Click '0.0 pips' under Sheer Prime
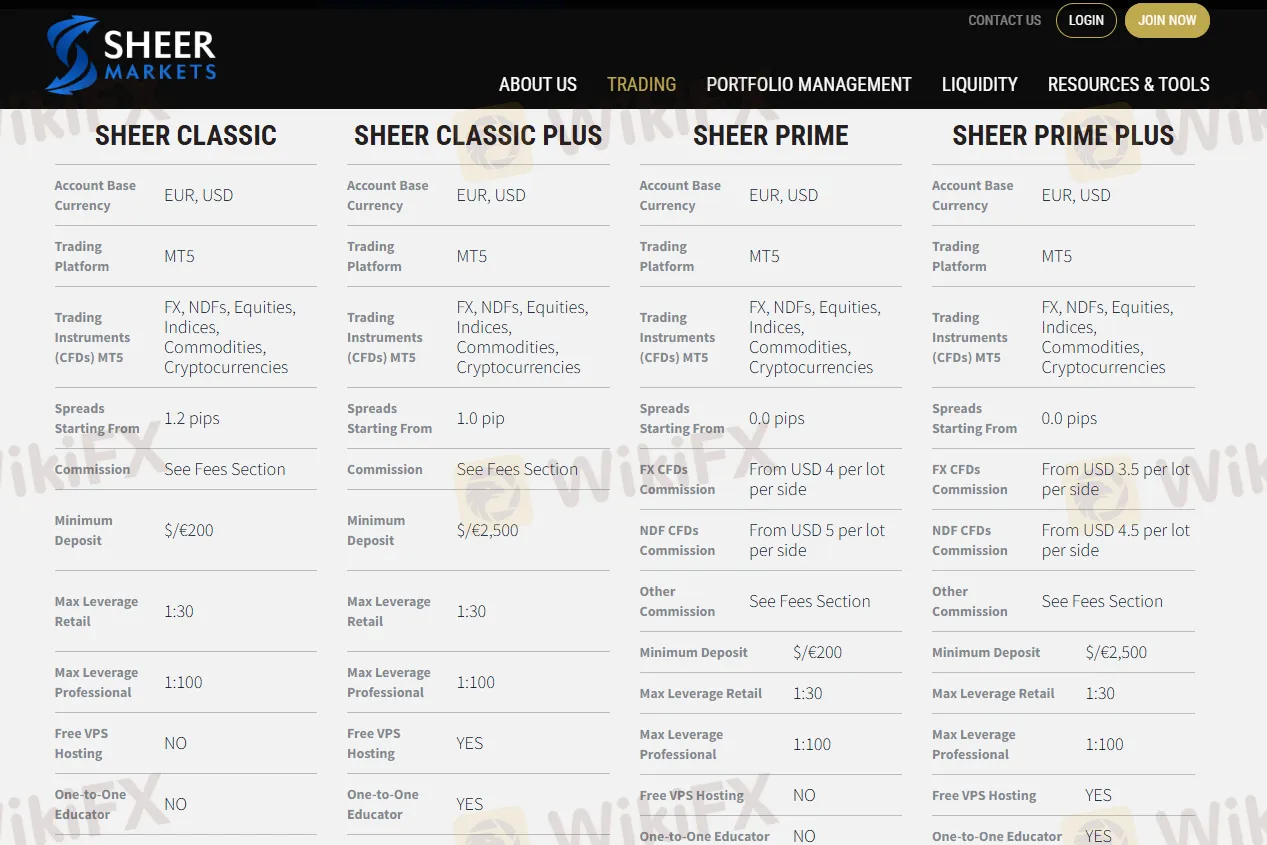 click(777, 418)
